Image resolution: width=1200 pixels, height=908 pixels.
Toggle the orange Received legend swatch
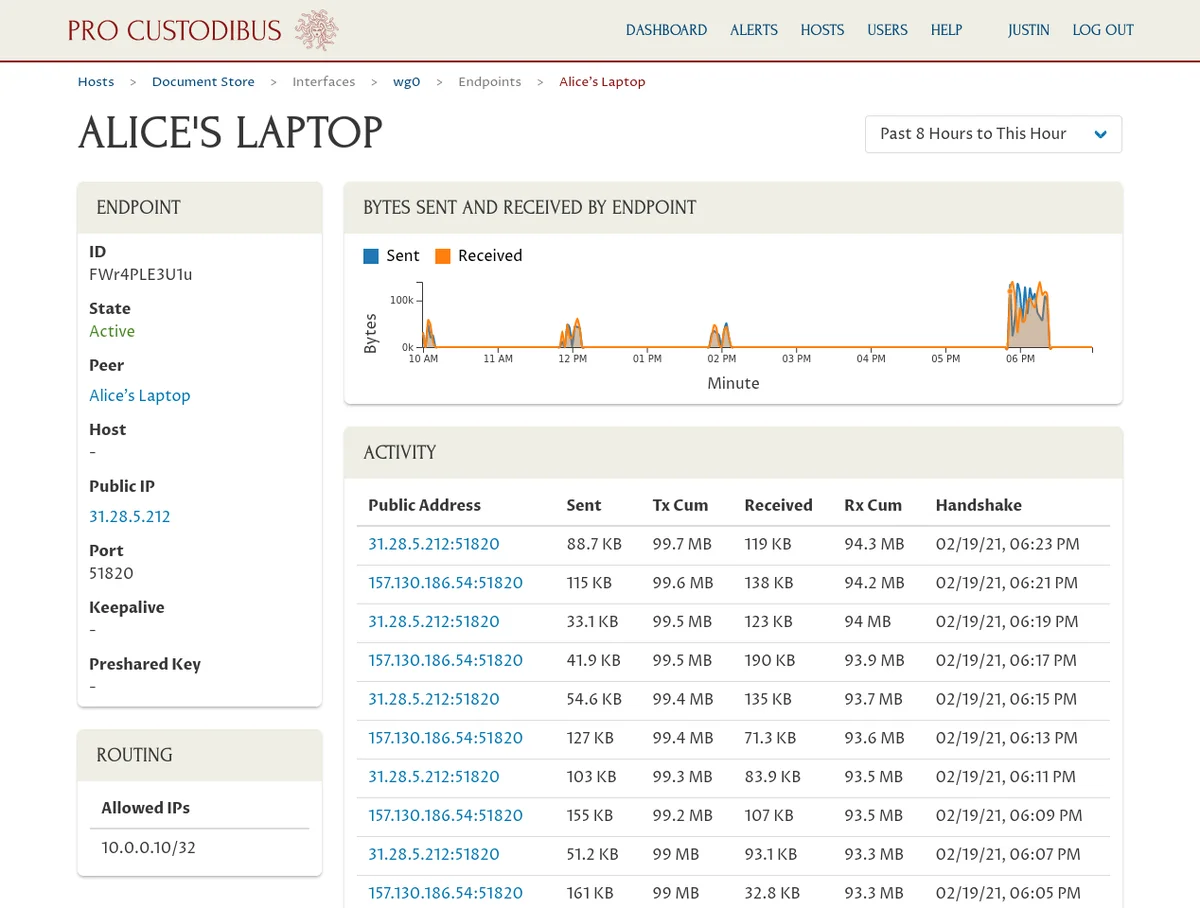(443, 256)
